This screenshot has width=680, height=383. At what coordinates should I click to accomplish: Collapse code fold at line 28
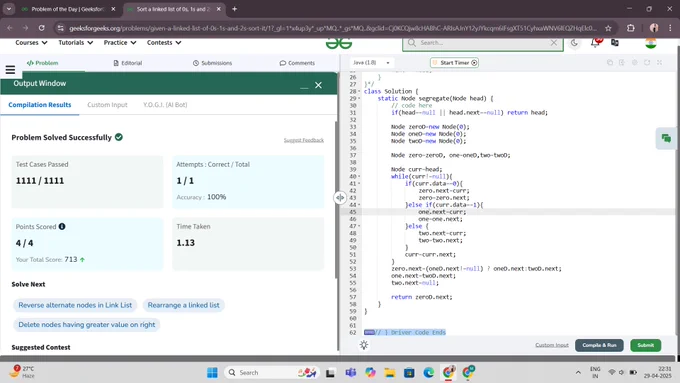[359, 92]
